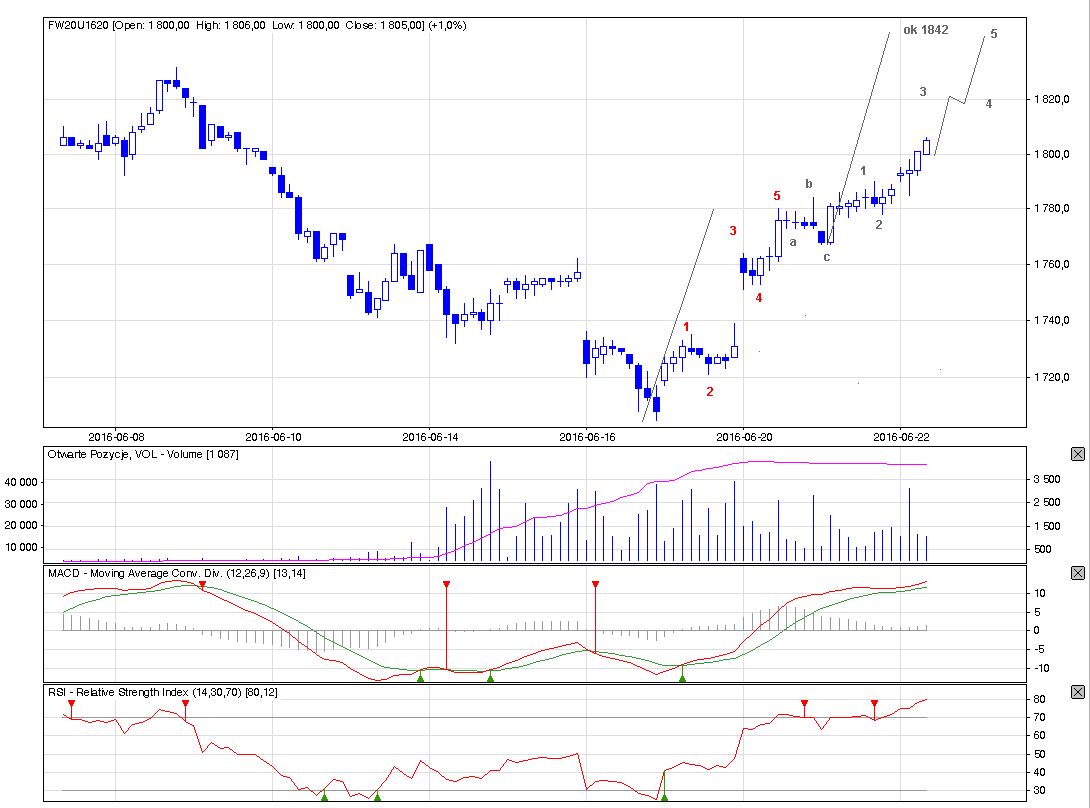Select the RSI Relative Strength Index title

click(150, 691)
